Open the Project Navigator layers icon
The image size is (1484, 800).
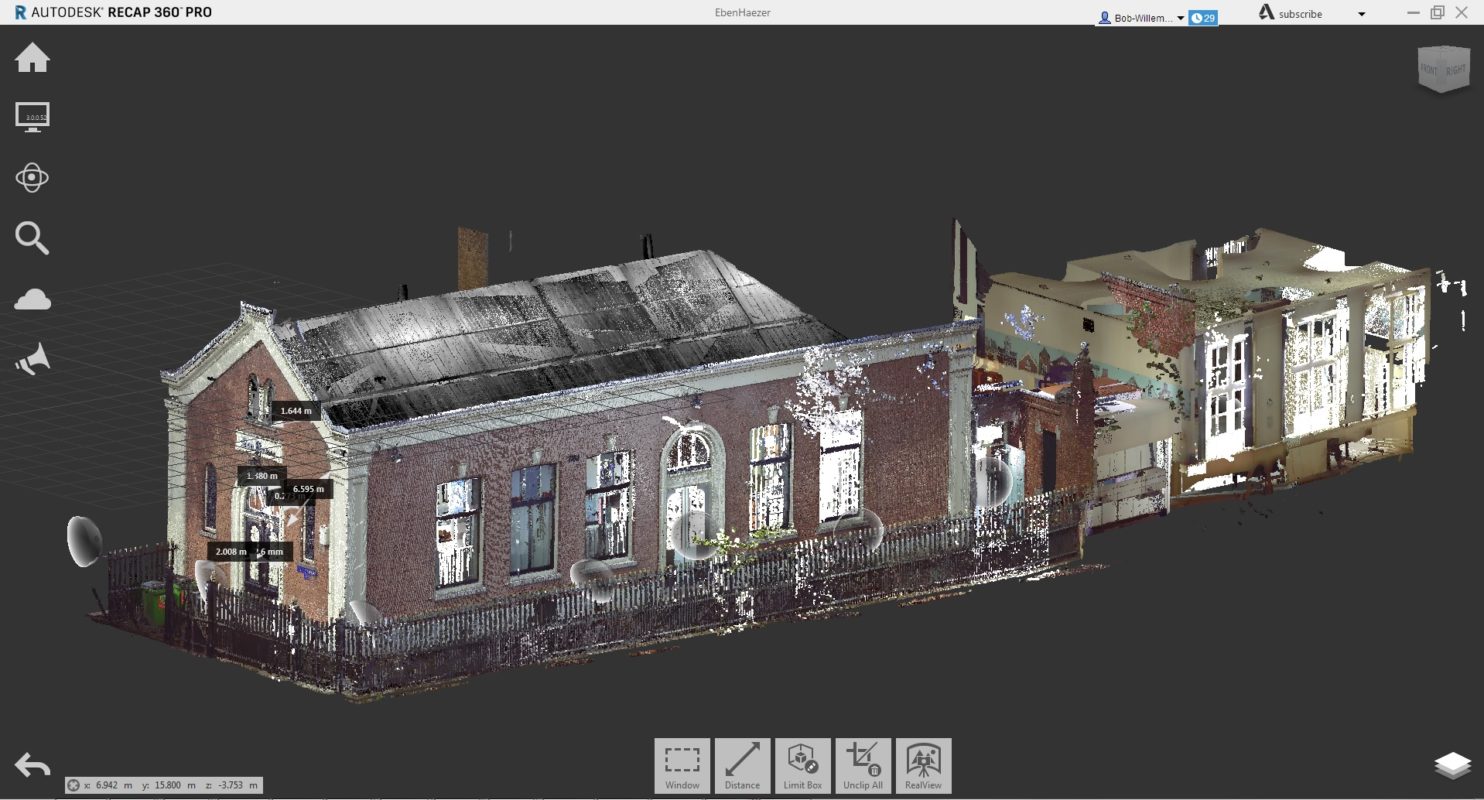click(x=1452, y=765)
